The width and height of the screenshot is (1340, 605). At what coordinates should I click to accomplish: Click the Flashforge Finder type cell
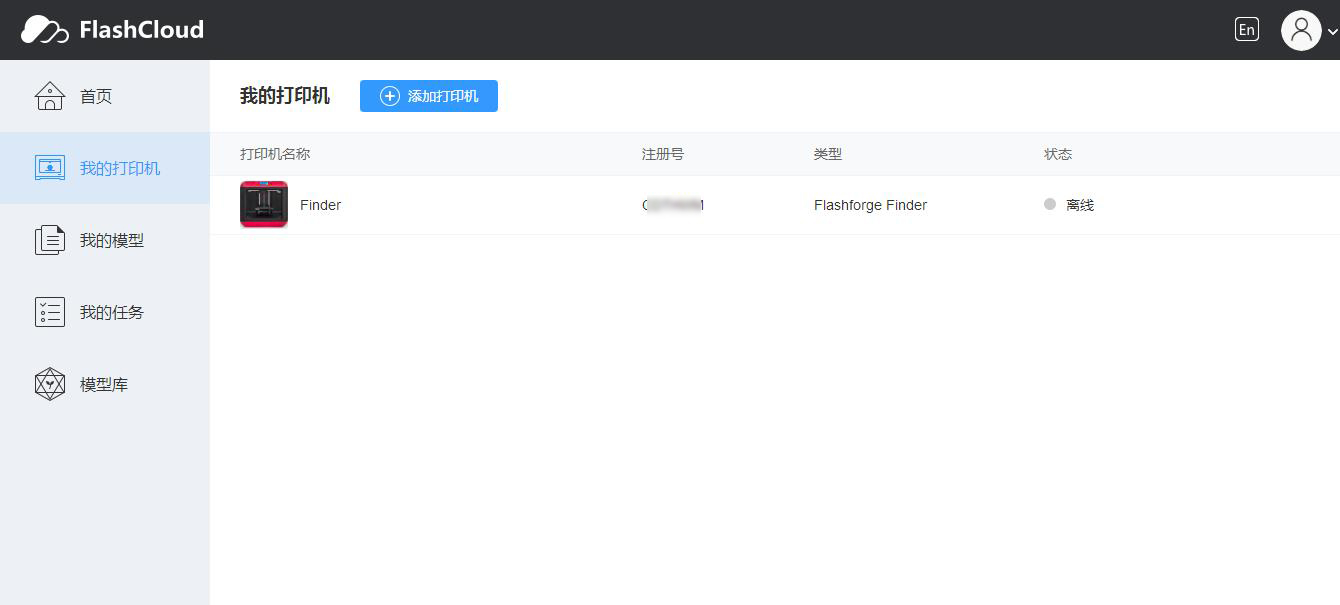870,205
